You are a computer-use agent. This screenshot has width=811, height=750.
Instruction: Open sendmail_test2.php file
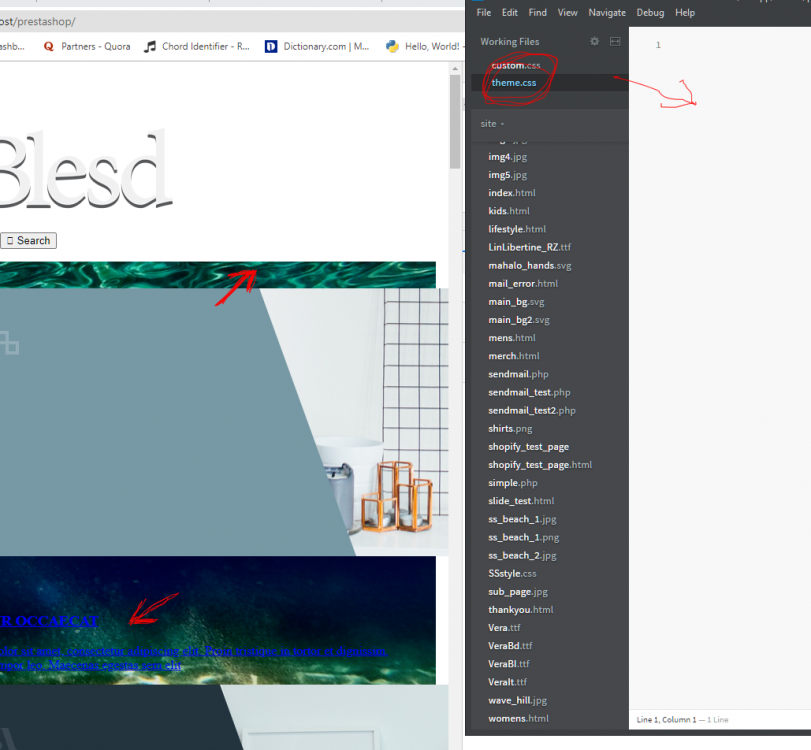pos(531,410)
